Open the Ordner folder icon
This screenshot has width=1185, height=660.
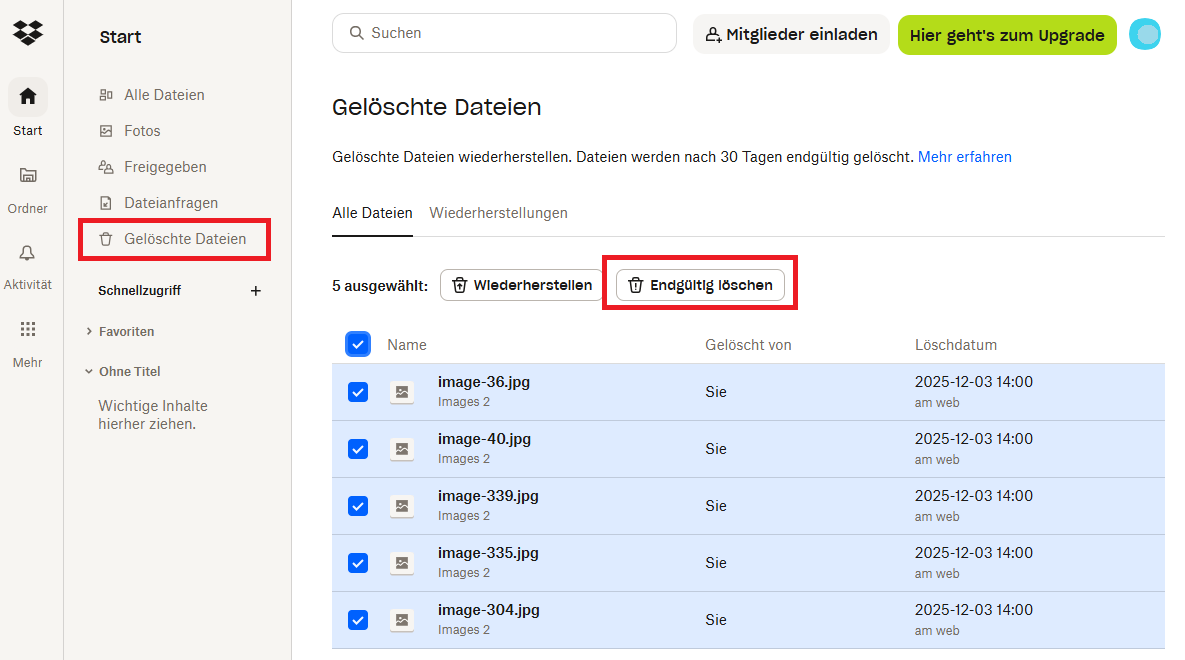click(28, 175)
